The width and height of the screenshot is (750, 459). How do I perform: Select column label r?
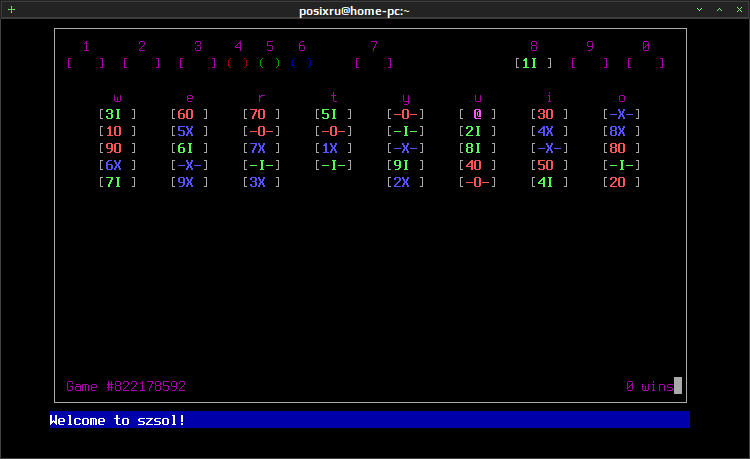[261, 98]
